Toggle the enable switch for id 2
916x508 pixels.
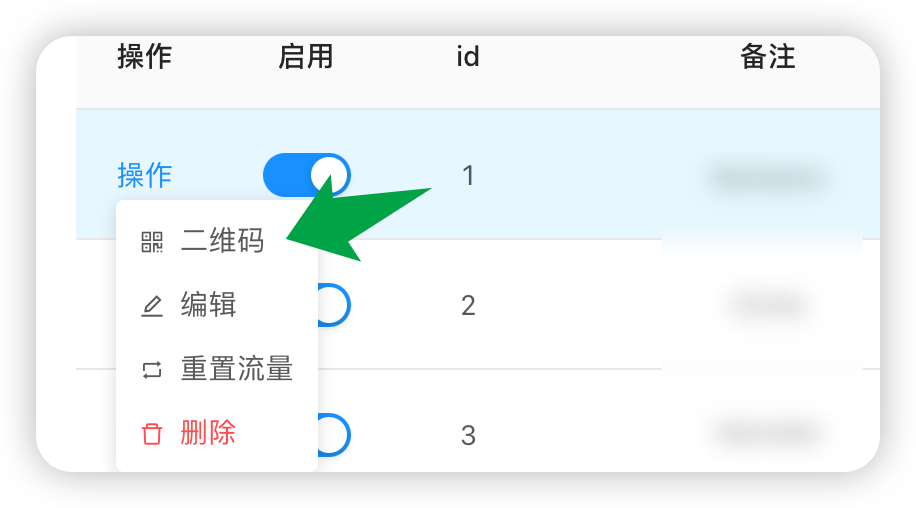point(334,305)
